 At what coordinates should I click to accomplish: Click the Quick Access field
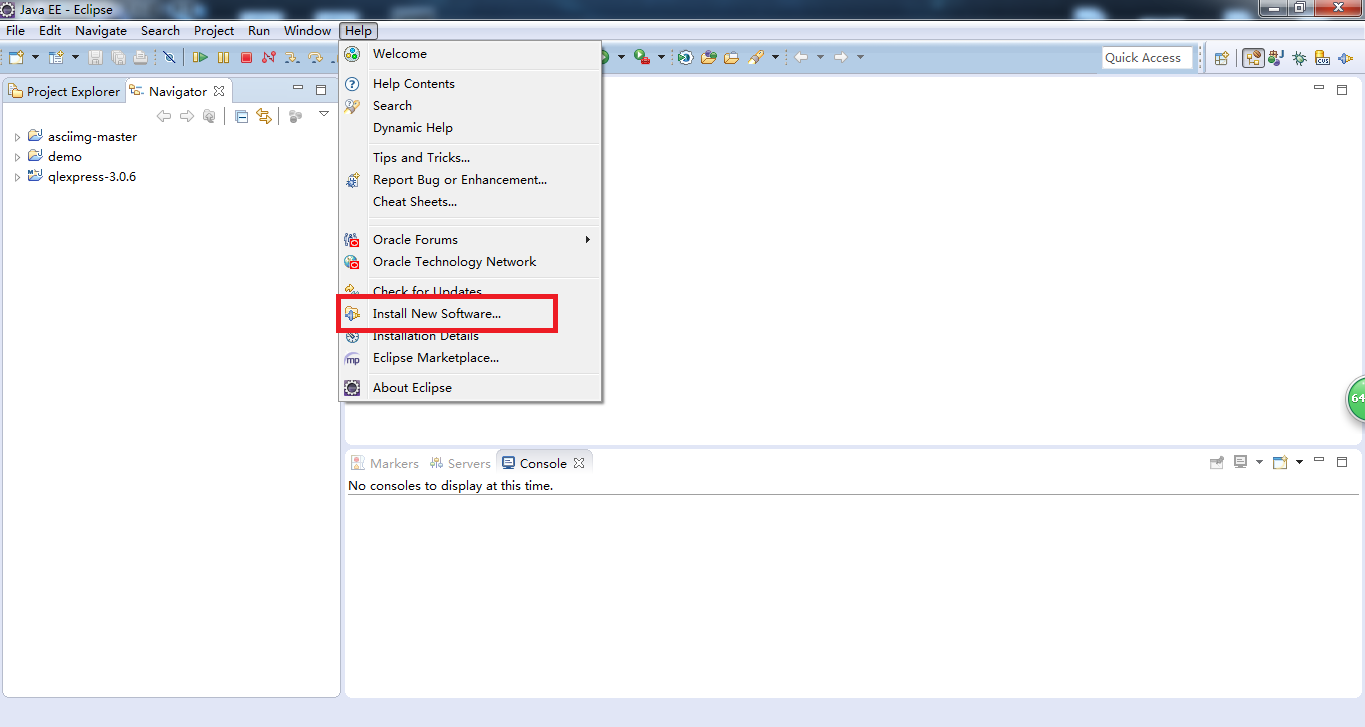tap(1148, 58)
